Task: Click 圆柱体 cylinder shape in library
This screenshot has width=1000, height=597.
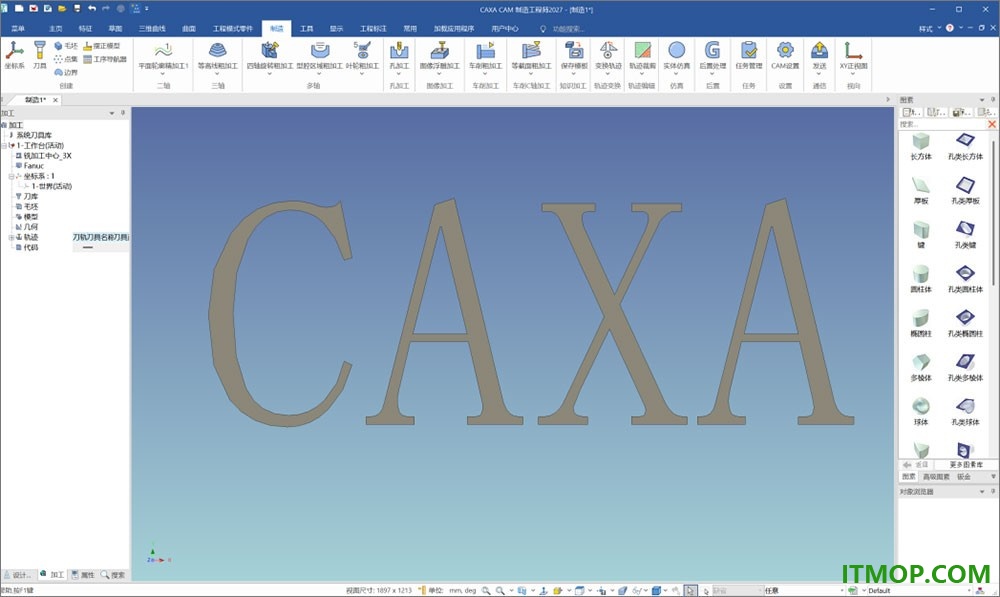Action: [921, 279]
